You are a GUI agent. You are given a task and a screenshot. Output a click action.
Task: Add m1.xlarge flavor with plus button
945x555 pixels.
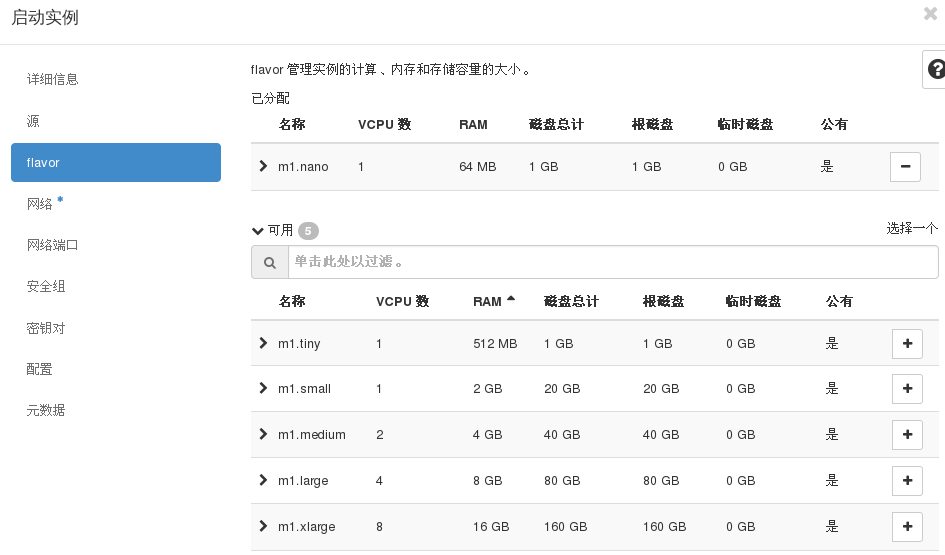click(x=907, y=527)
